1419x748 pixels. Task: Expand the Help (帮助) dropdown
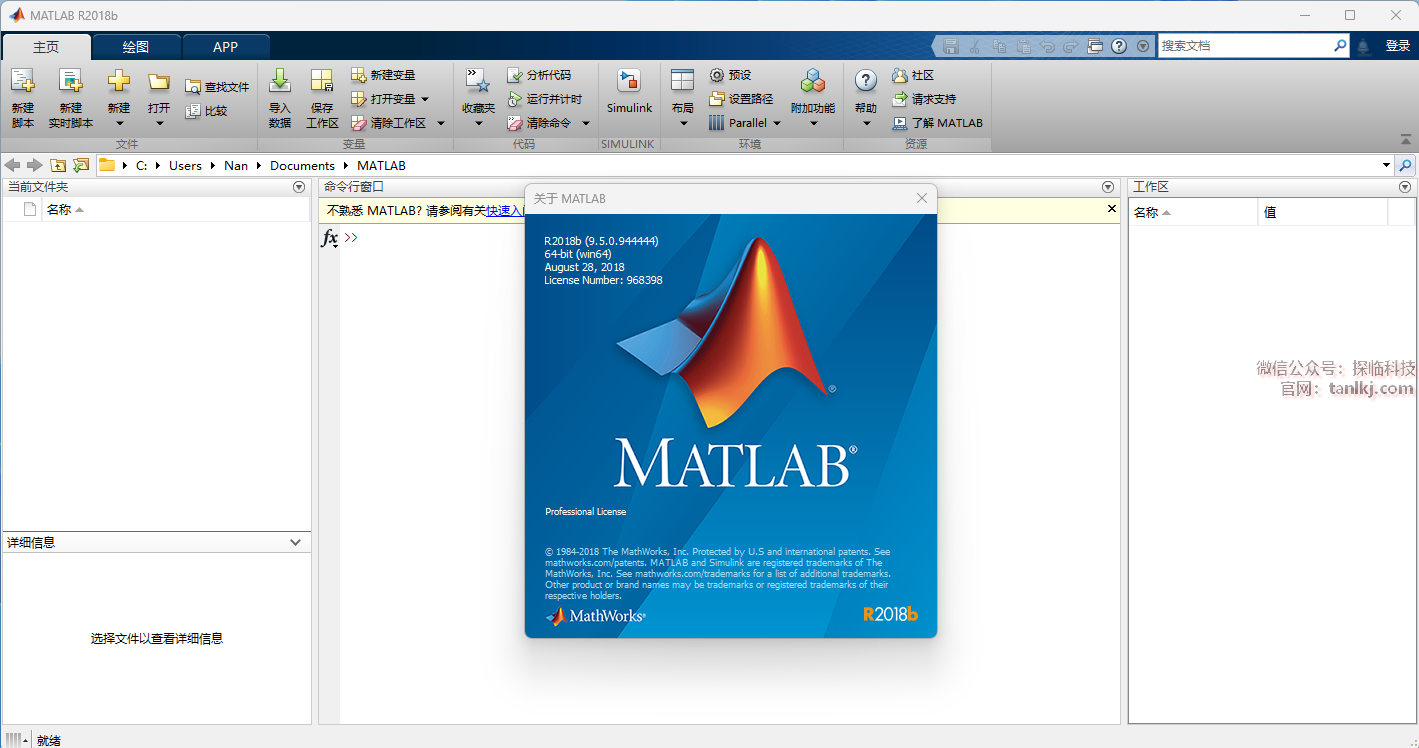click(x=866, y=124)
